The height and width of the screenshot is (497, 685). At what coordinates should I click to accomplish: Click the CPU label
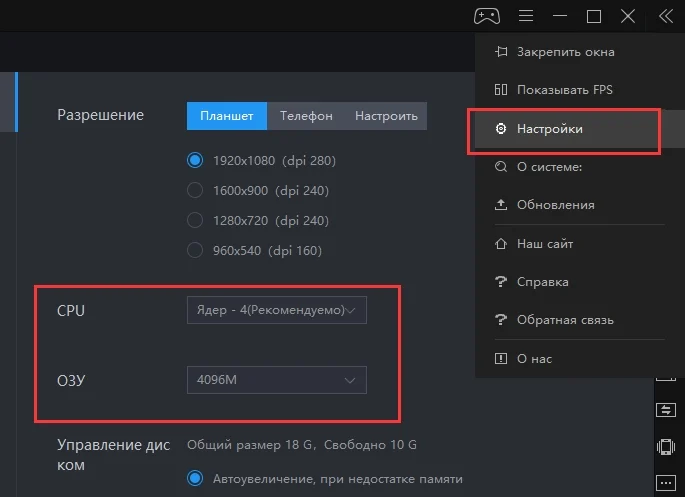(71, 311)
